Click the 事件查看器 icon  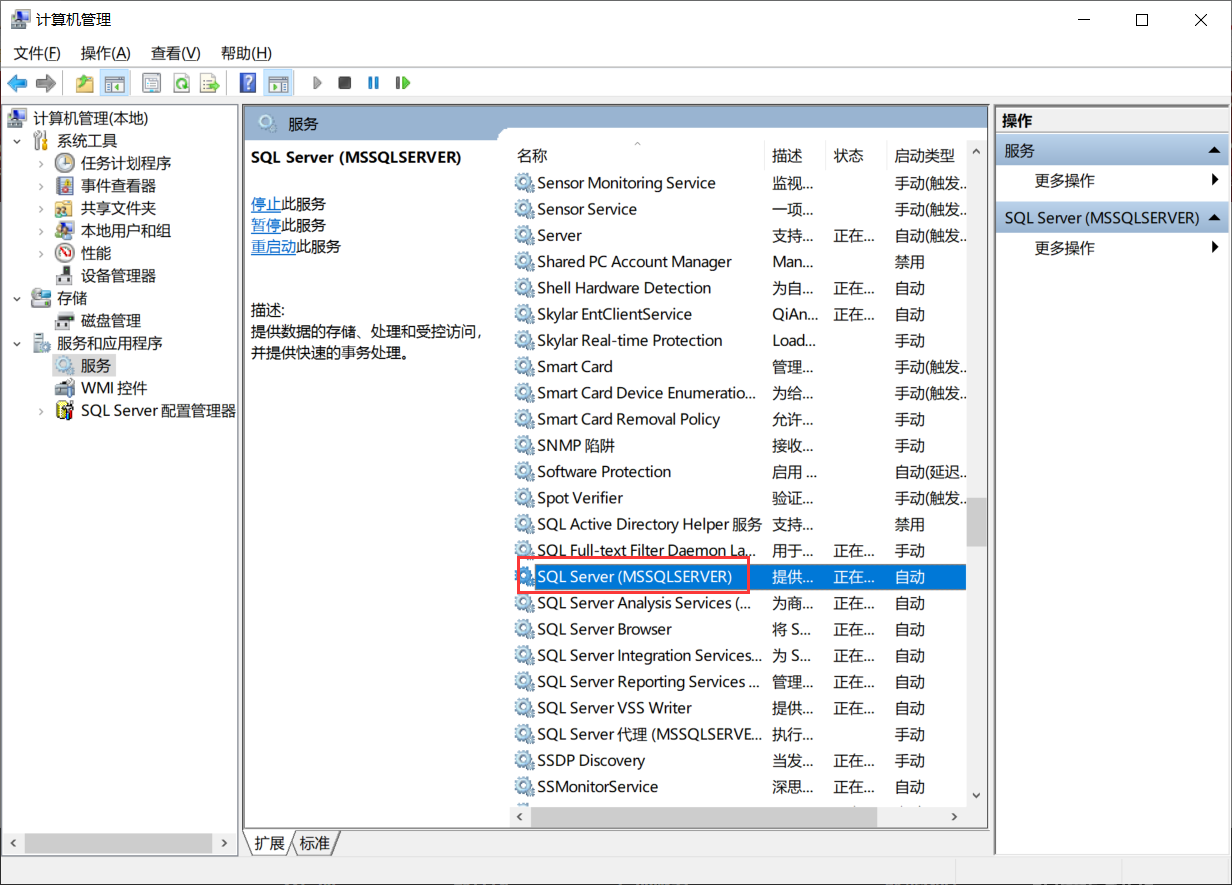64,186
